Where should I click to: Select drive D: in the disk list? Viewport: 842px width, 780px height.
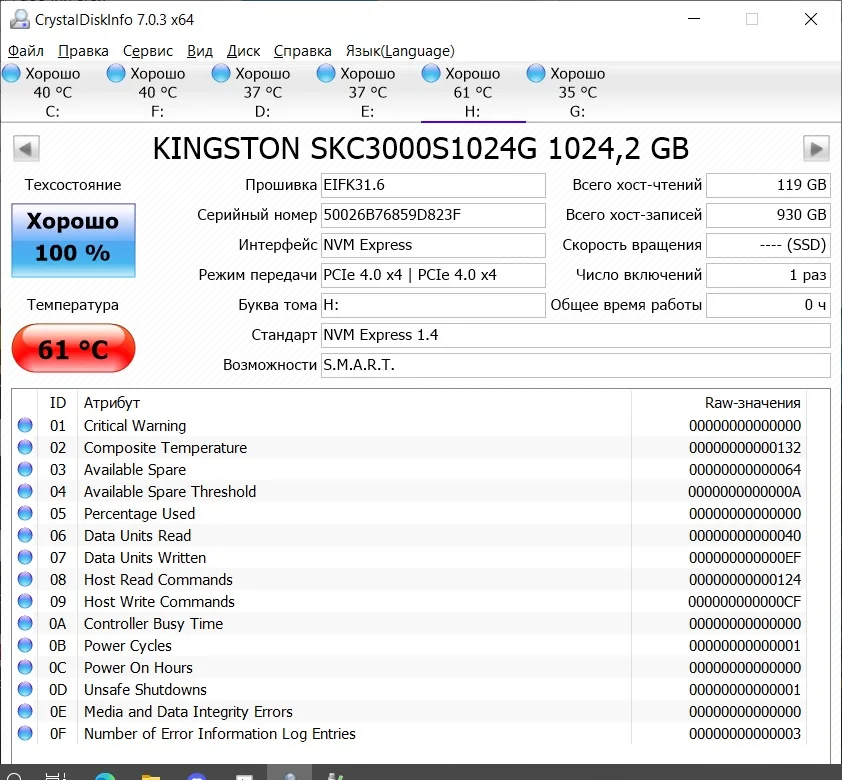tap(262, 92)
